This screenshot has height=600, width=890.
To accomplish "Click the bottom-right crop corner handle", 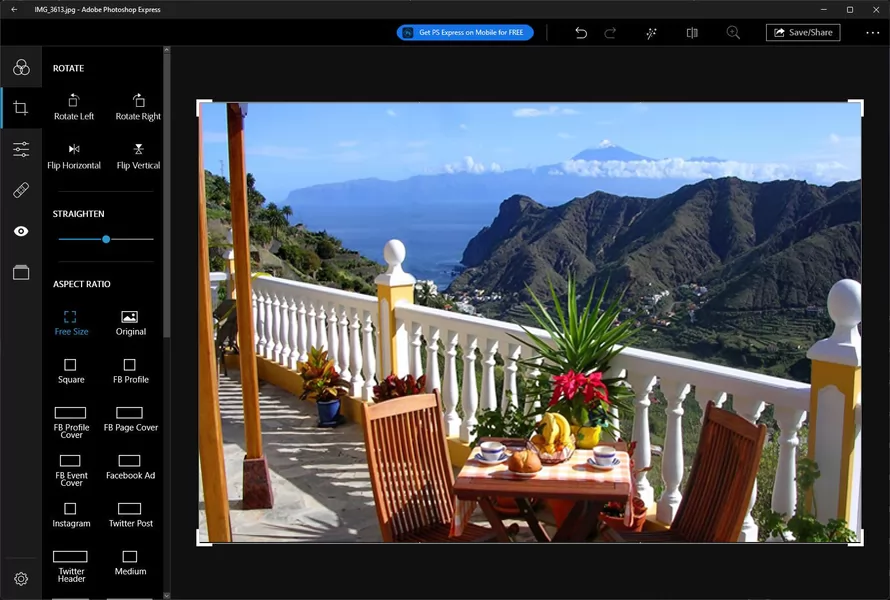I will pos(856,538).
